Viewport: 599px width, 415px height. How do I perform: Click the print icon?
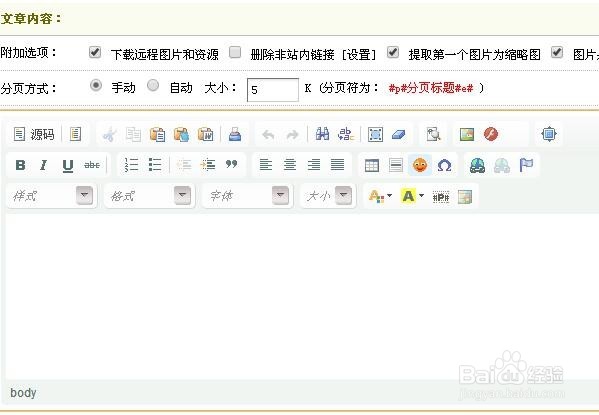235,135
